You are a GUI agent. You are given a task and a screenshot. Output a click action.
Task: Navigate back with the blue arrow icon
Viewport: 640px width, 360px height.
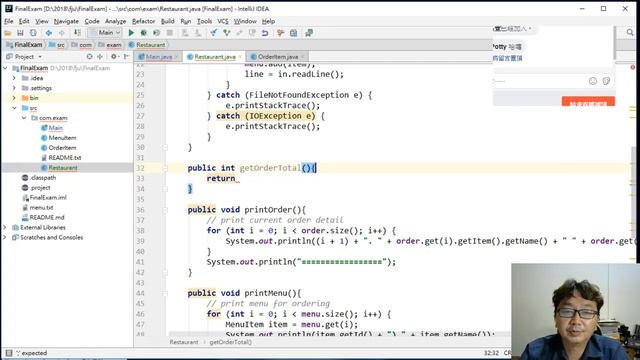coord(49,33)
